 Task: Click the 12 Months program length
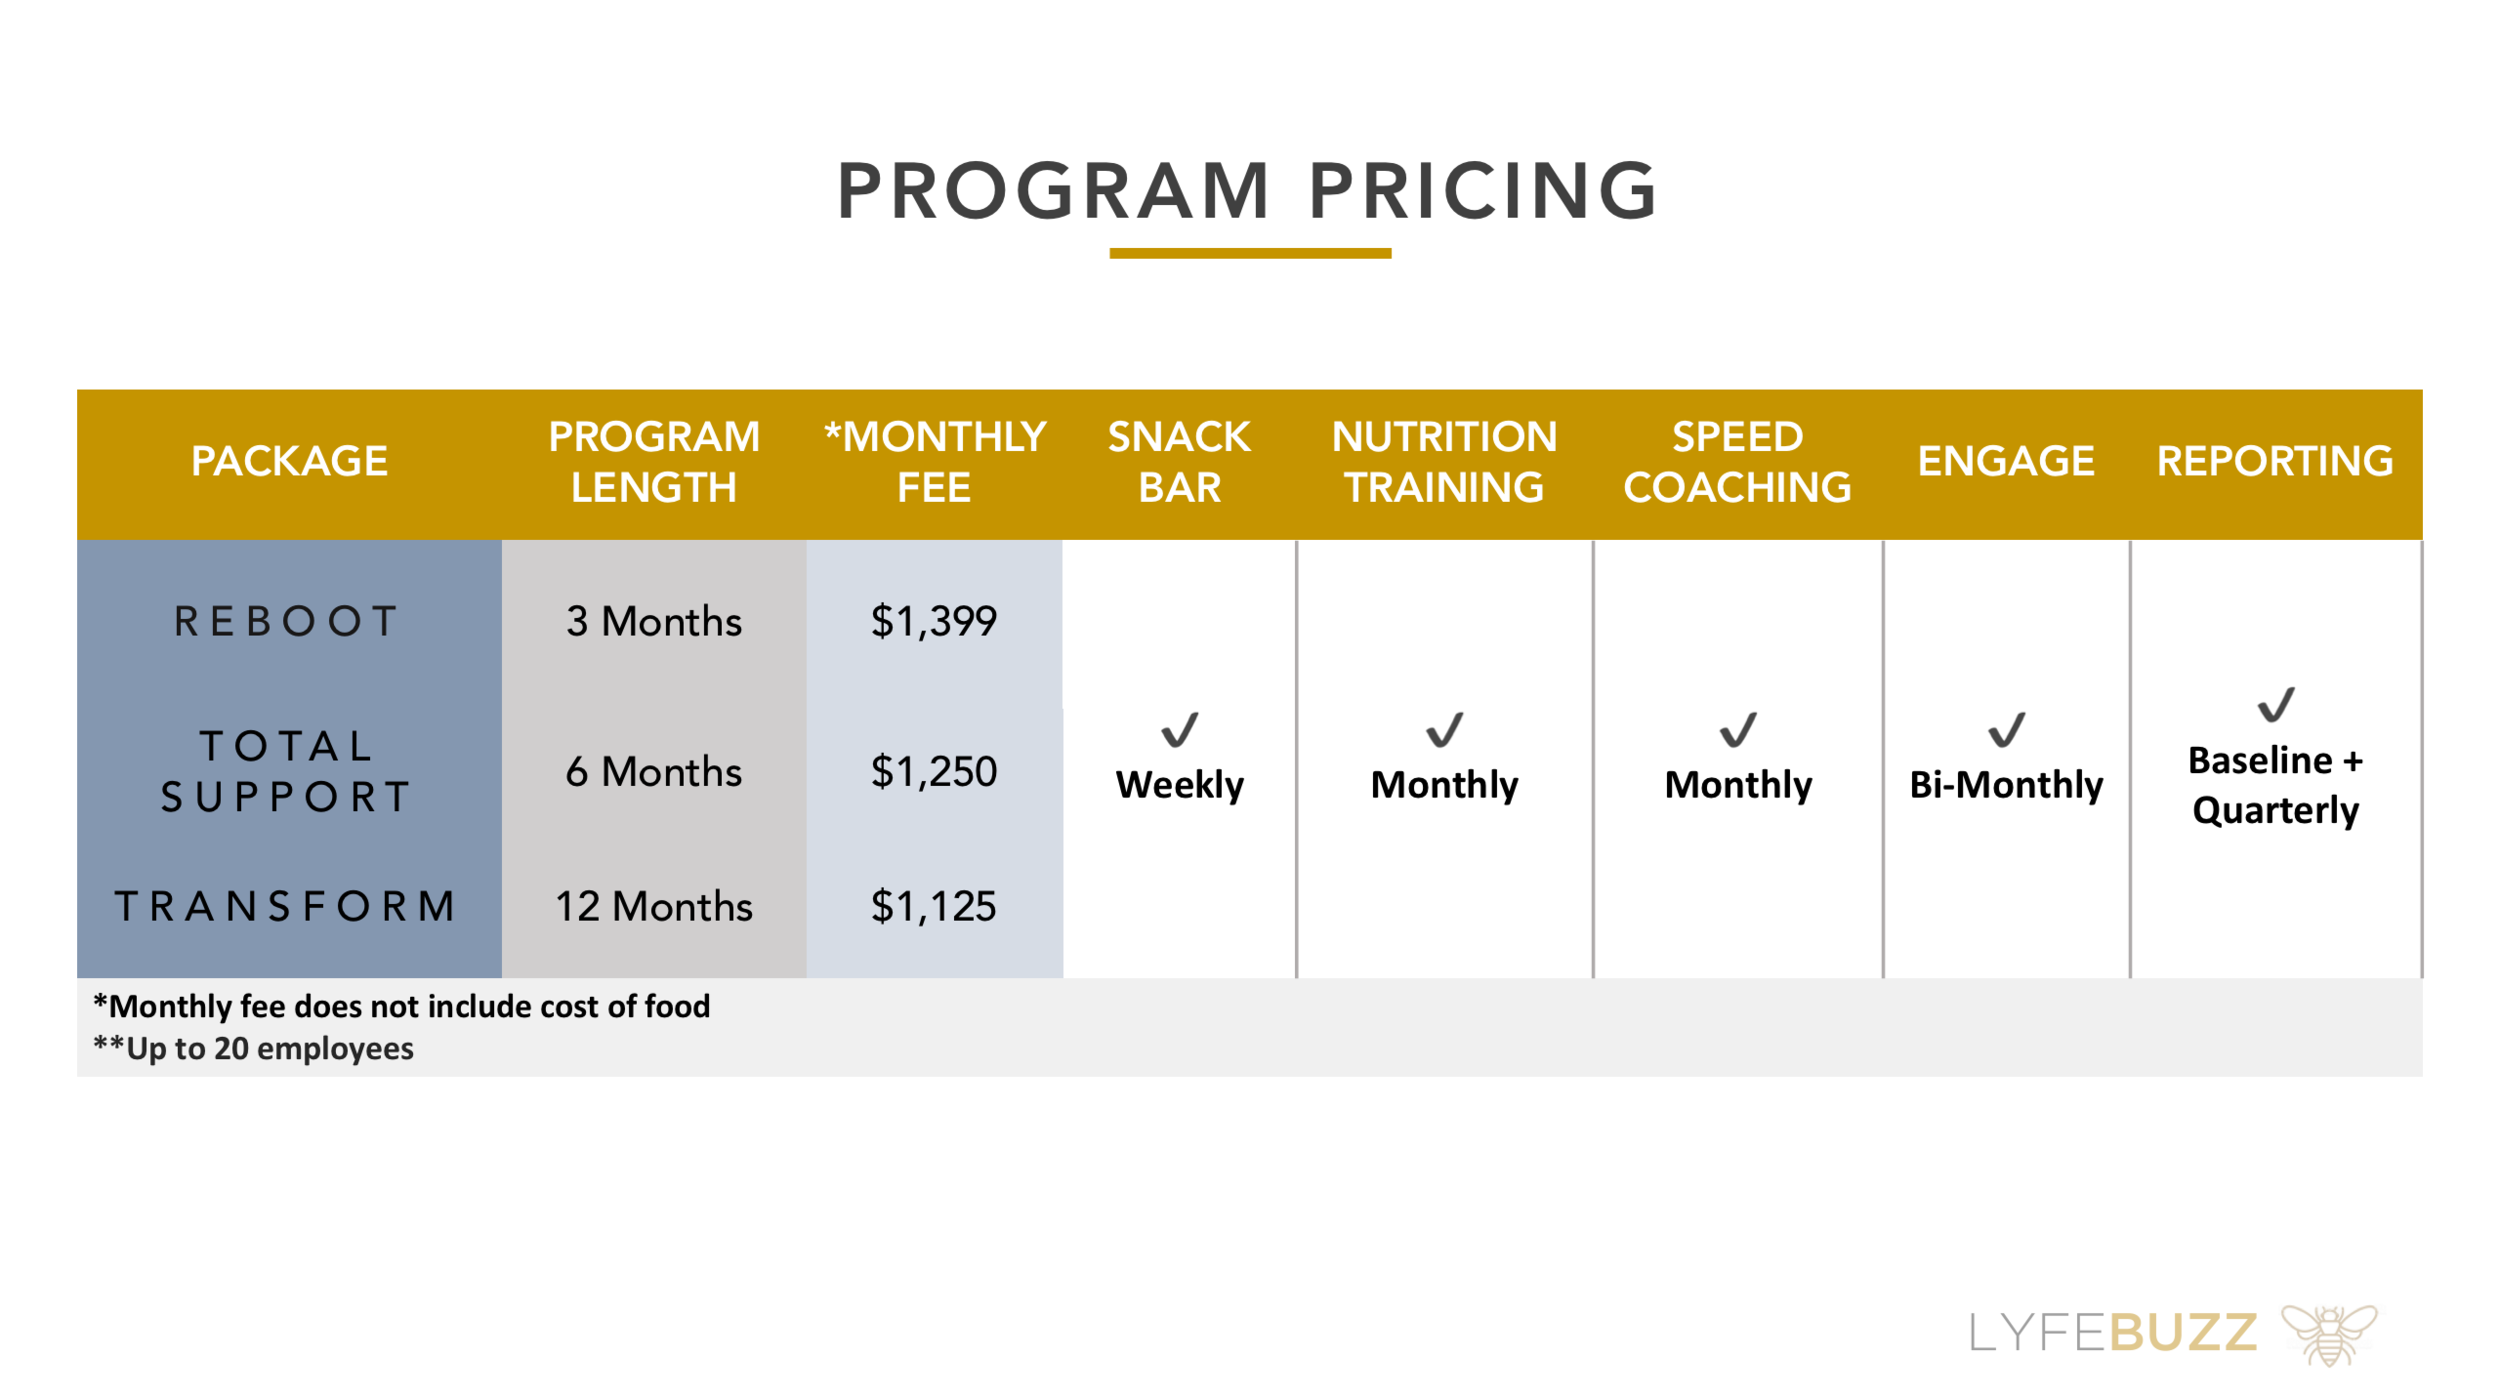coord(654,907)
